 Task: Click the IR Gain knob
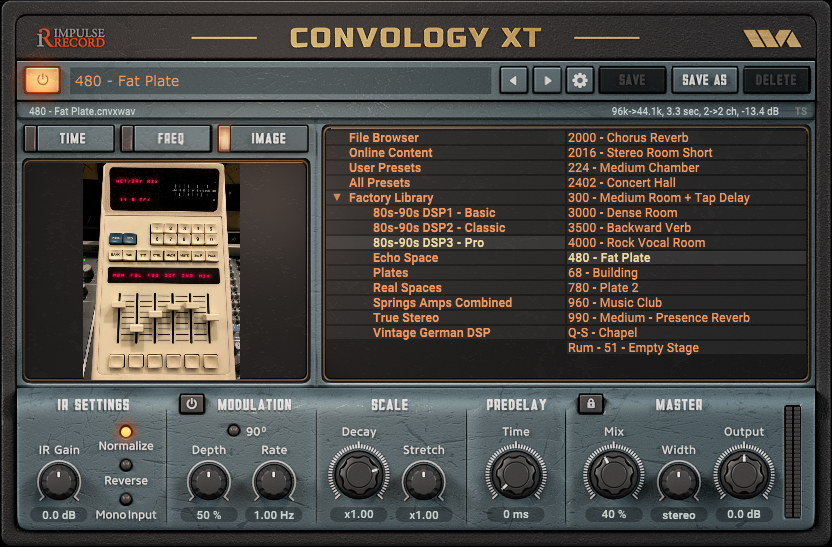[x=58, y=481]
